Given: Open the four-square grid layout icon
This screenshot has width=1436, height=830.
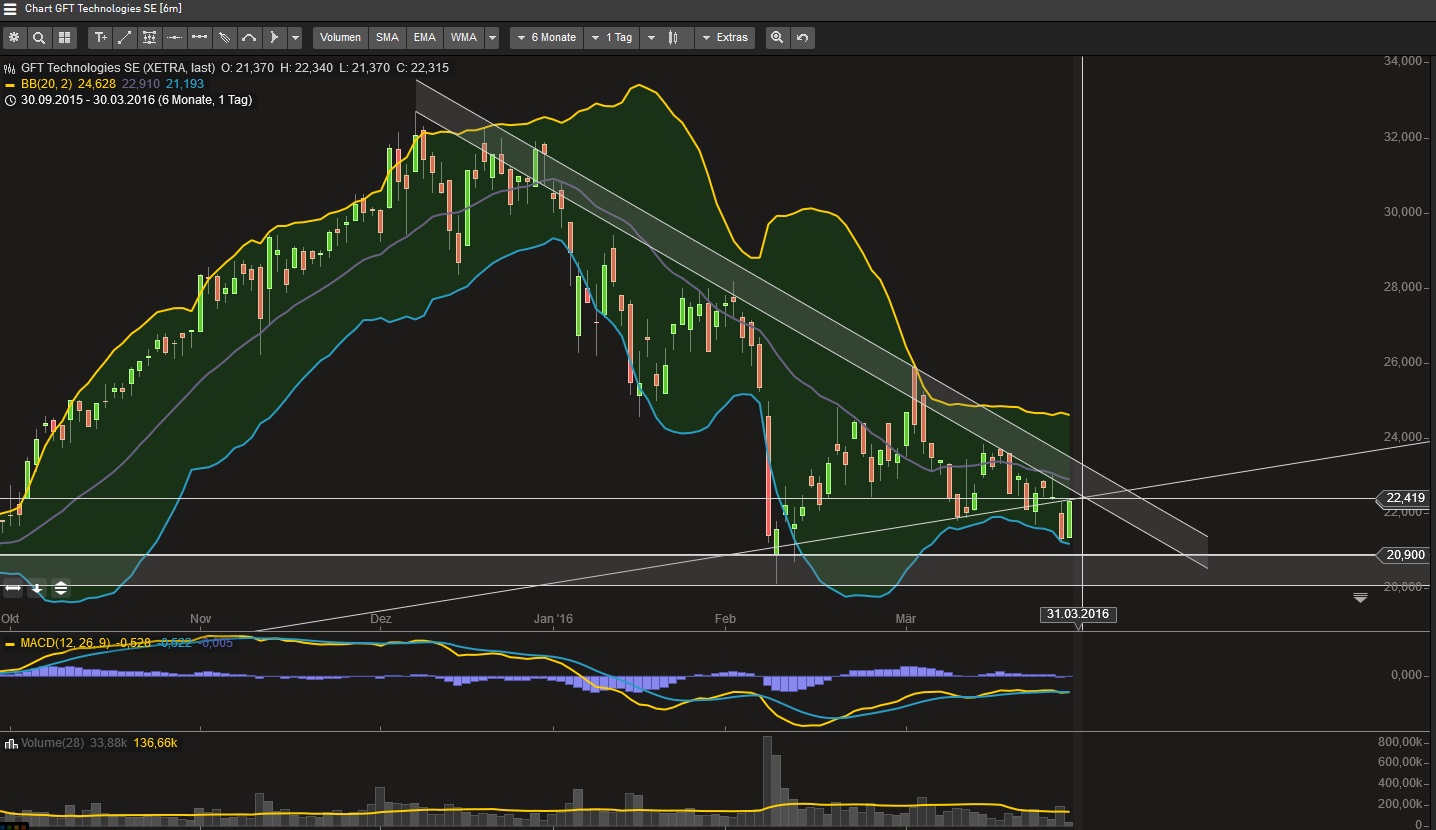Looking at the screenshot, I should click(64, 38).
